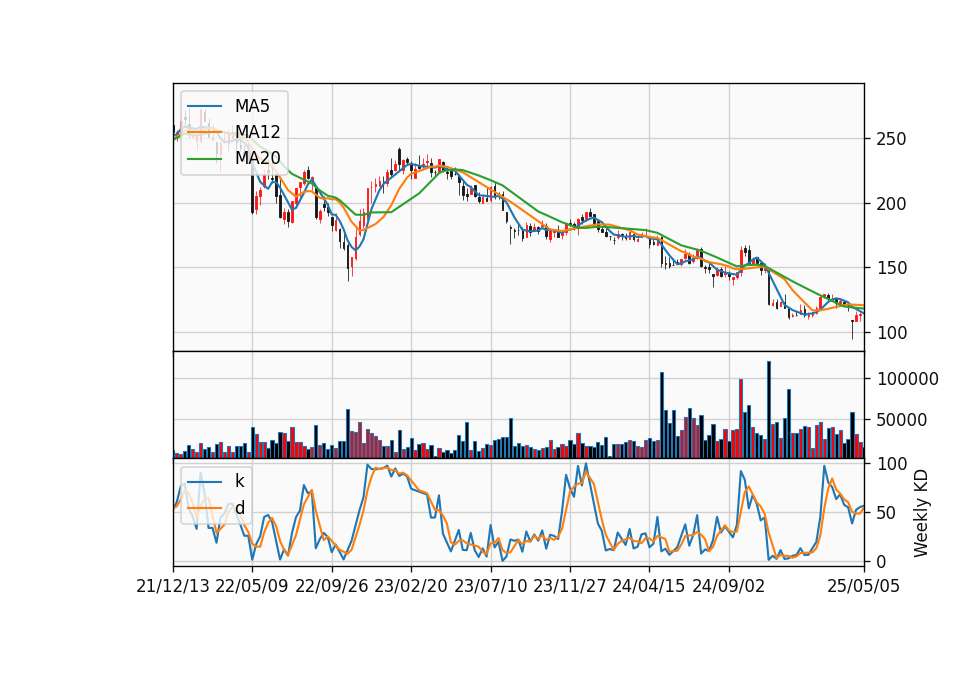Click the 23/11/27 date label

[x=570, y=586]
